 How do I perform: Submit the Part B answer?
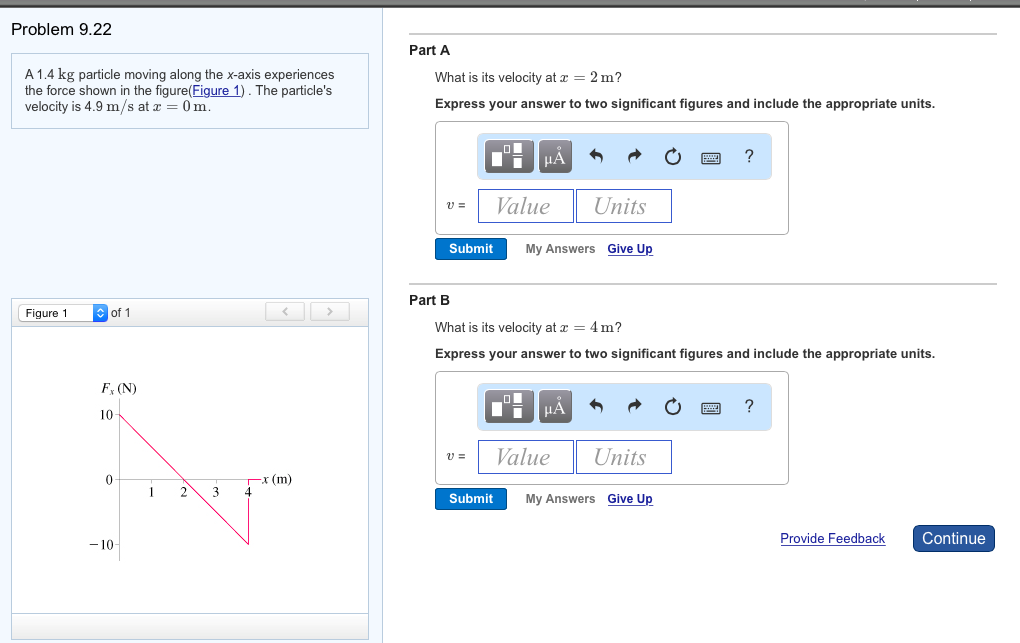click(470, 498)
